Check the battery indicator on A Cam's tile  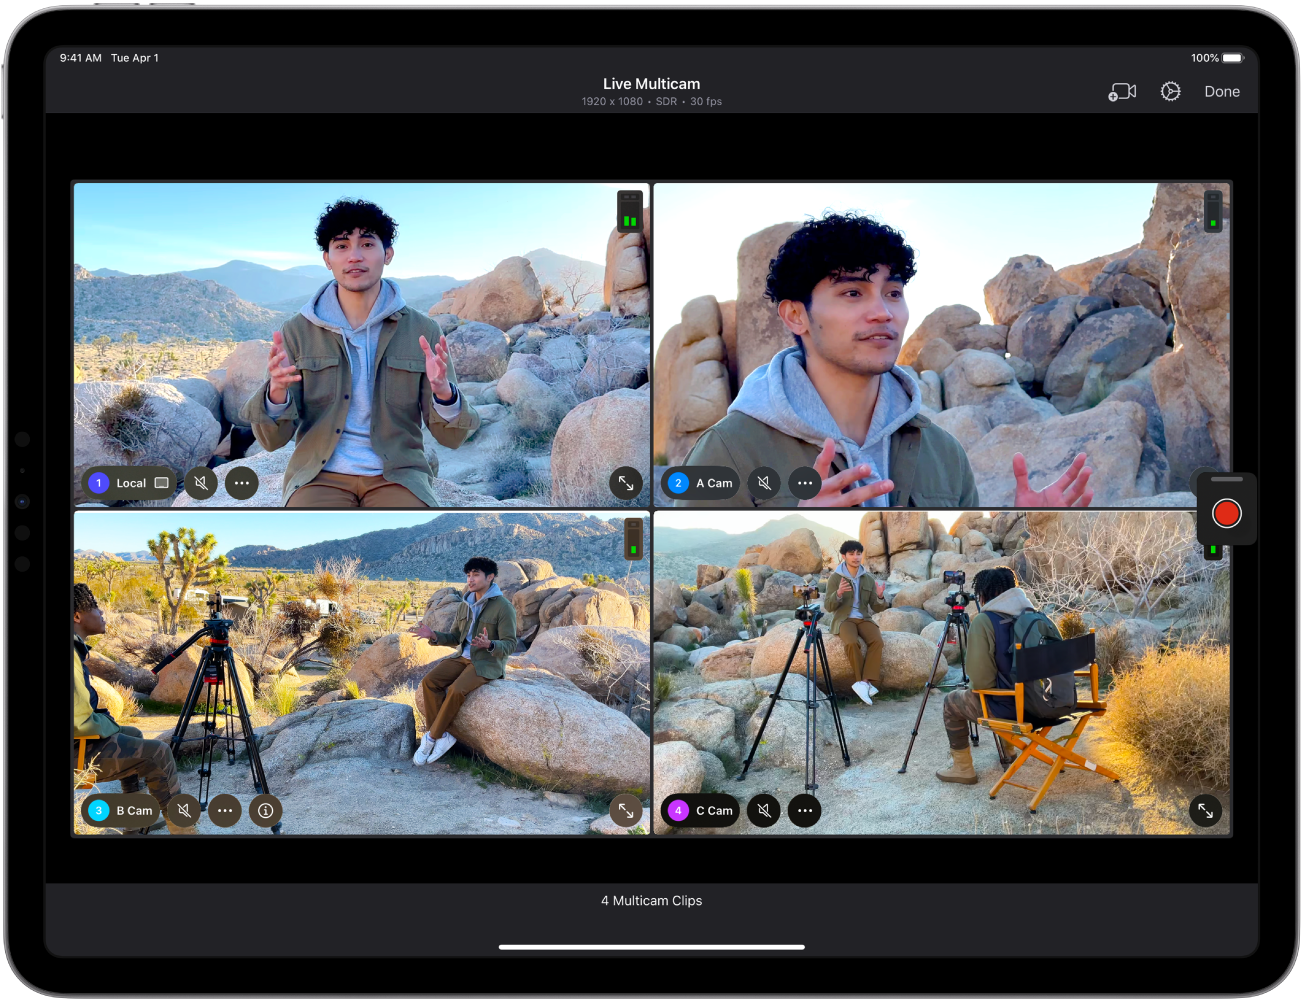coord(1213,212)
